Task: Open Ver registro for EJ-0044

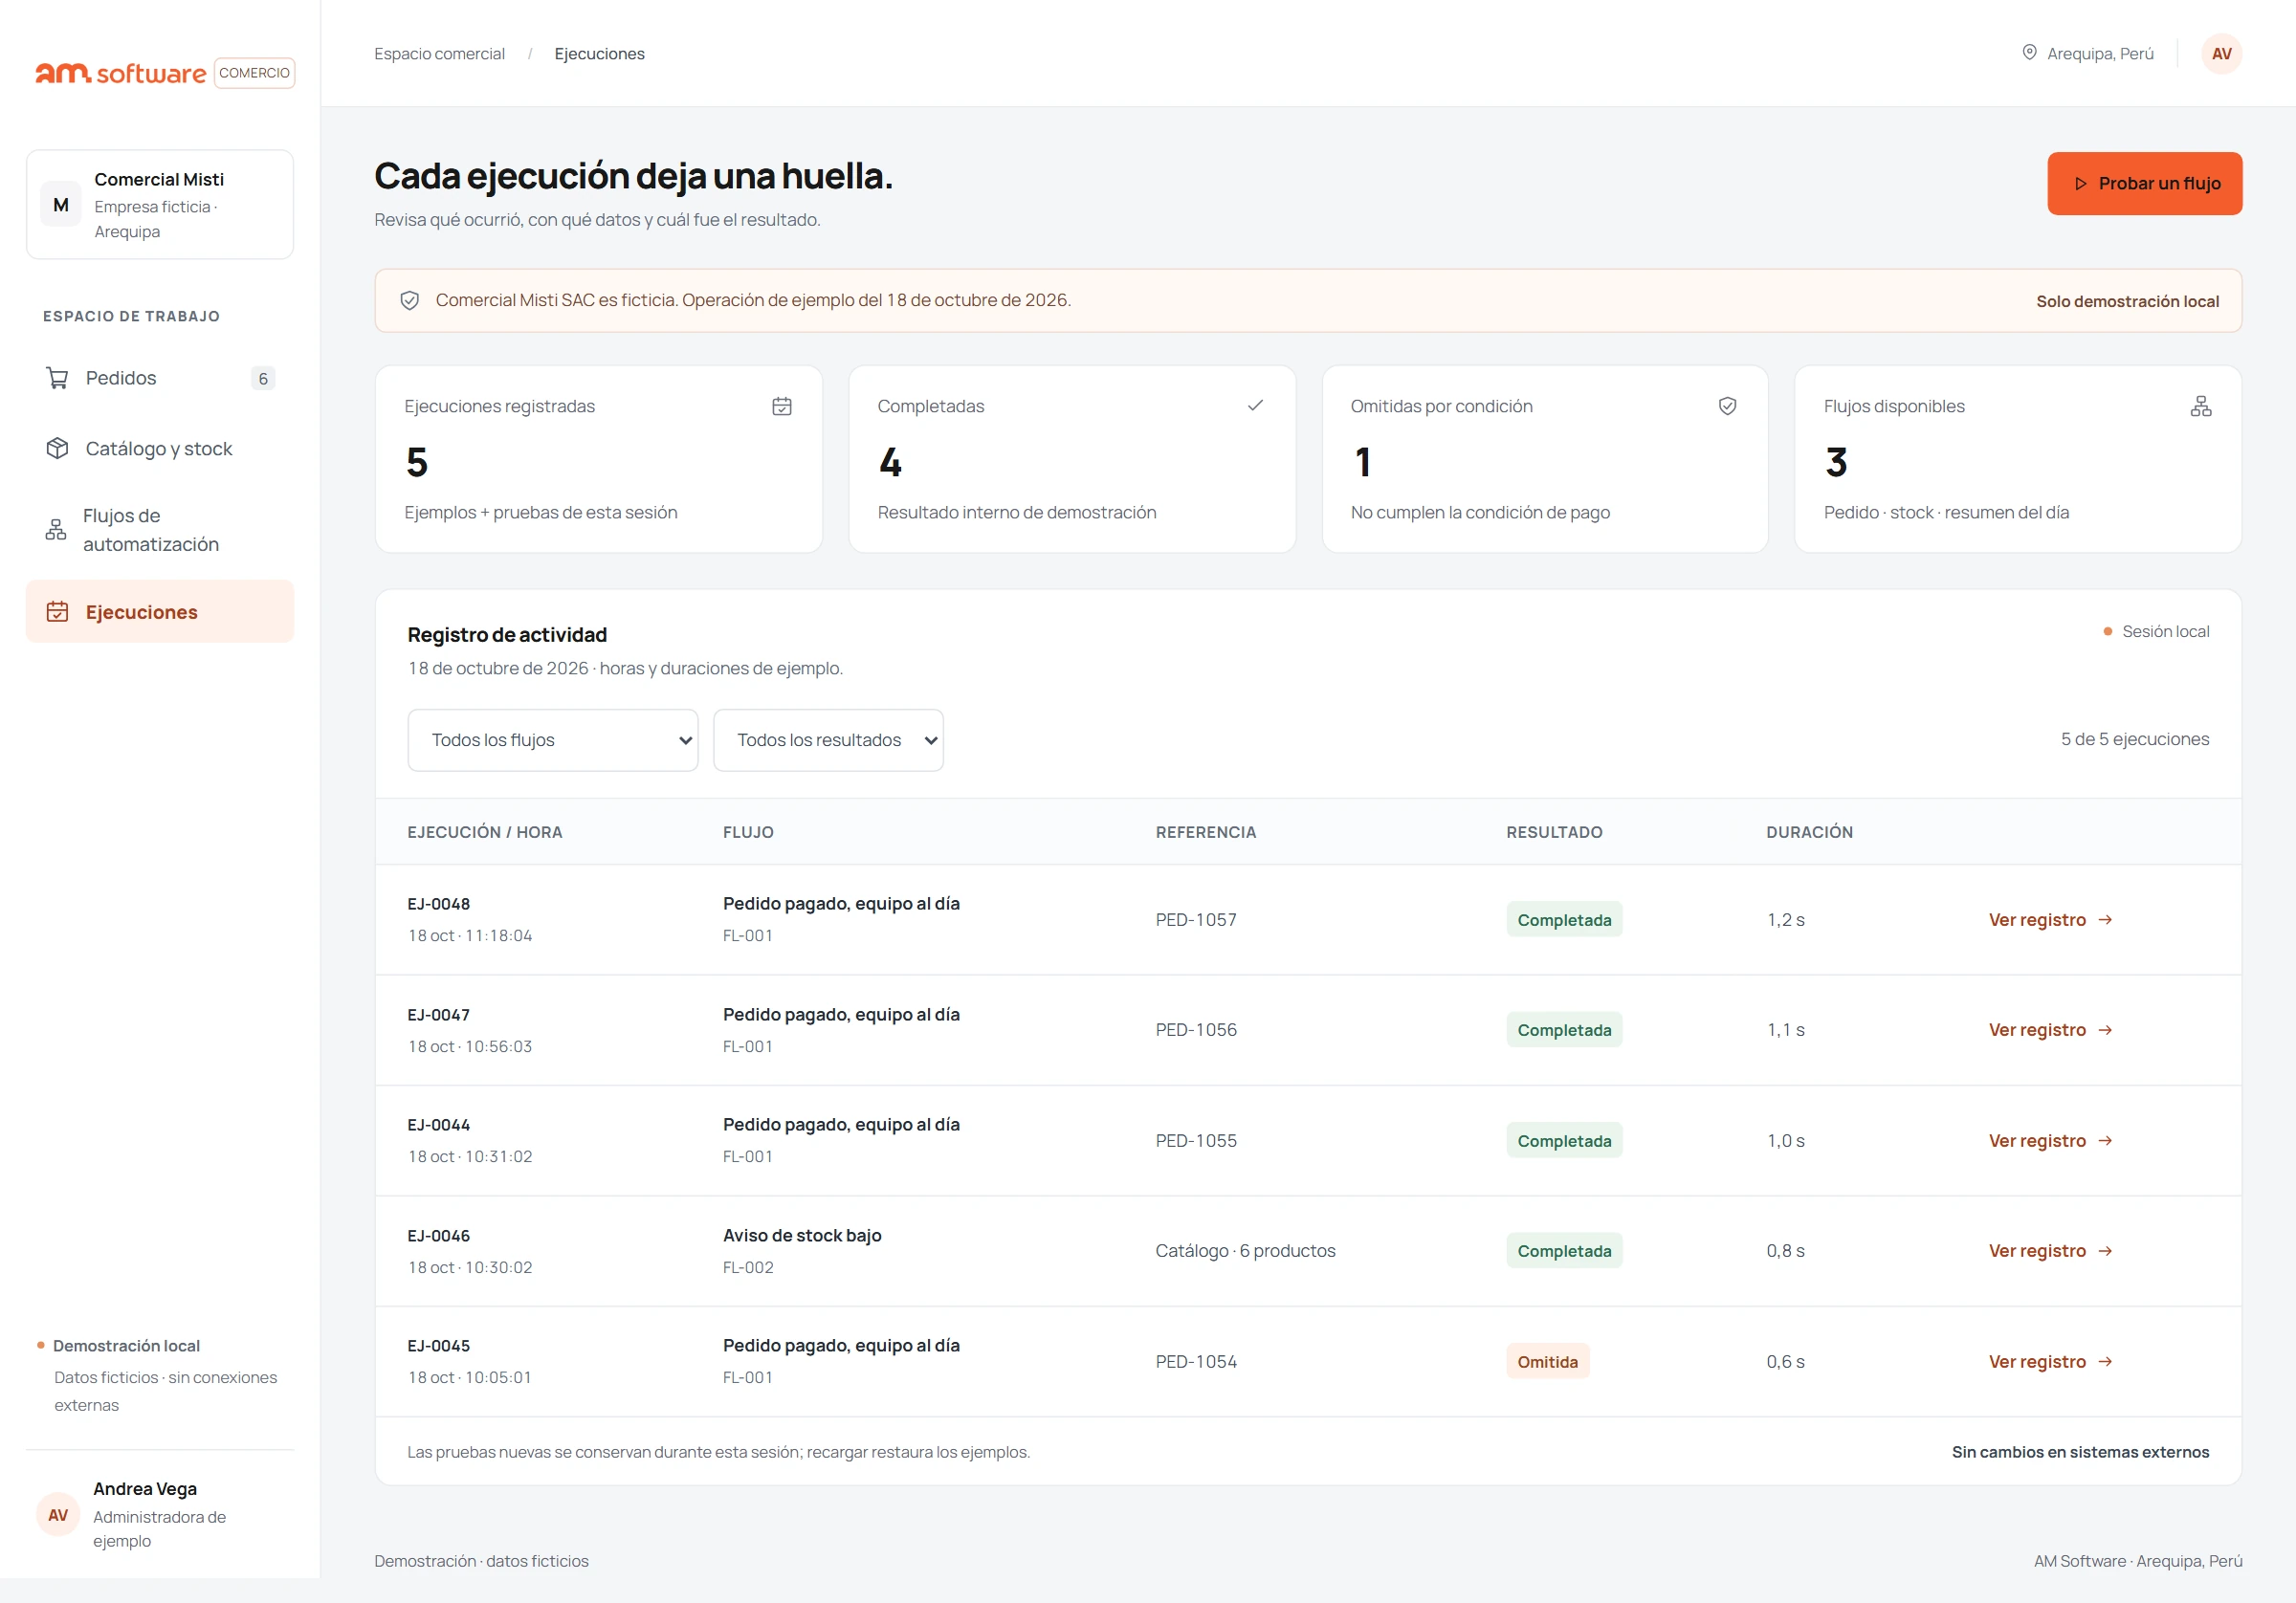Action: tap(2050, 1141)
